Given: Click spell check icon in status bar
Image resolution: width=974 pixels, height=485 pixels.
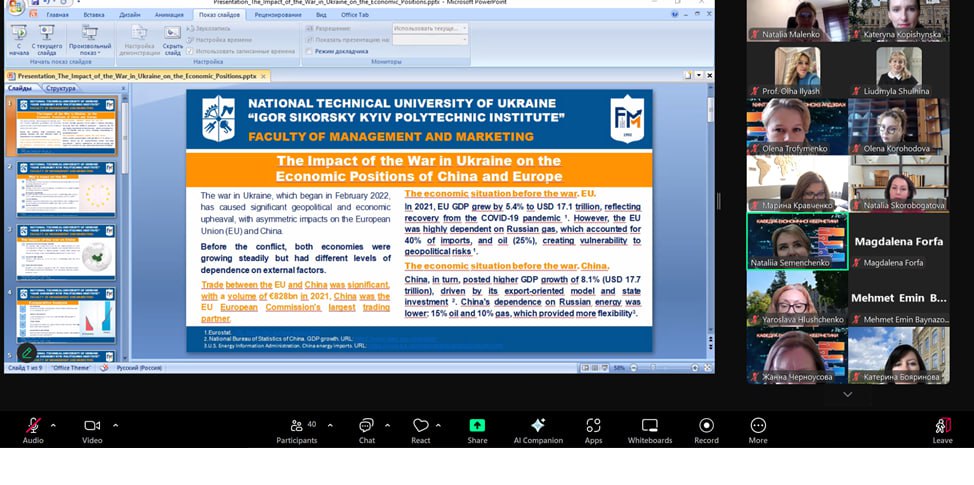Looking at the screenshot, I should [x=104, y=368].
